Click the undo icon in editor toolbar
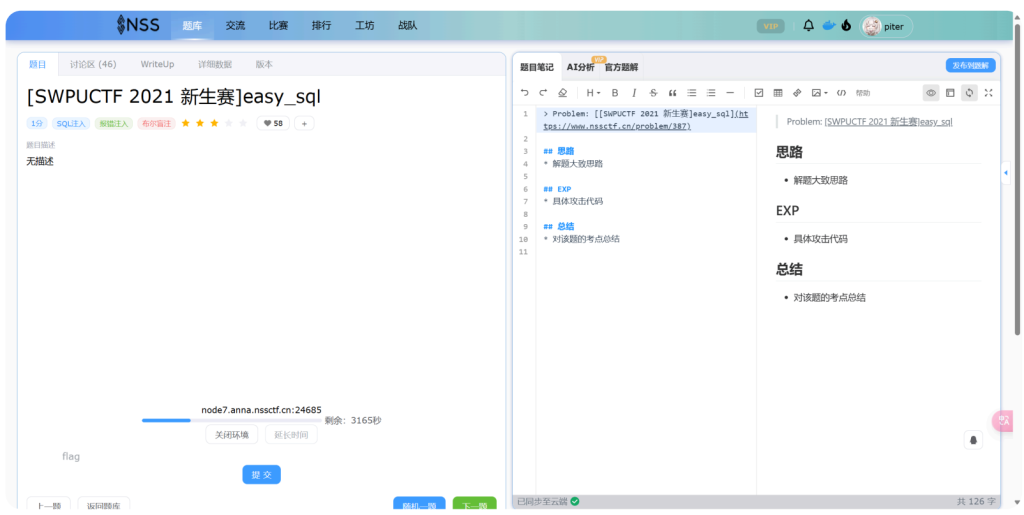1024x515 pixels. click(x=525, y=93)
